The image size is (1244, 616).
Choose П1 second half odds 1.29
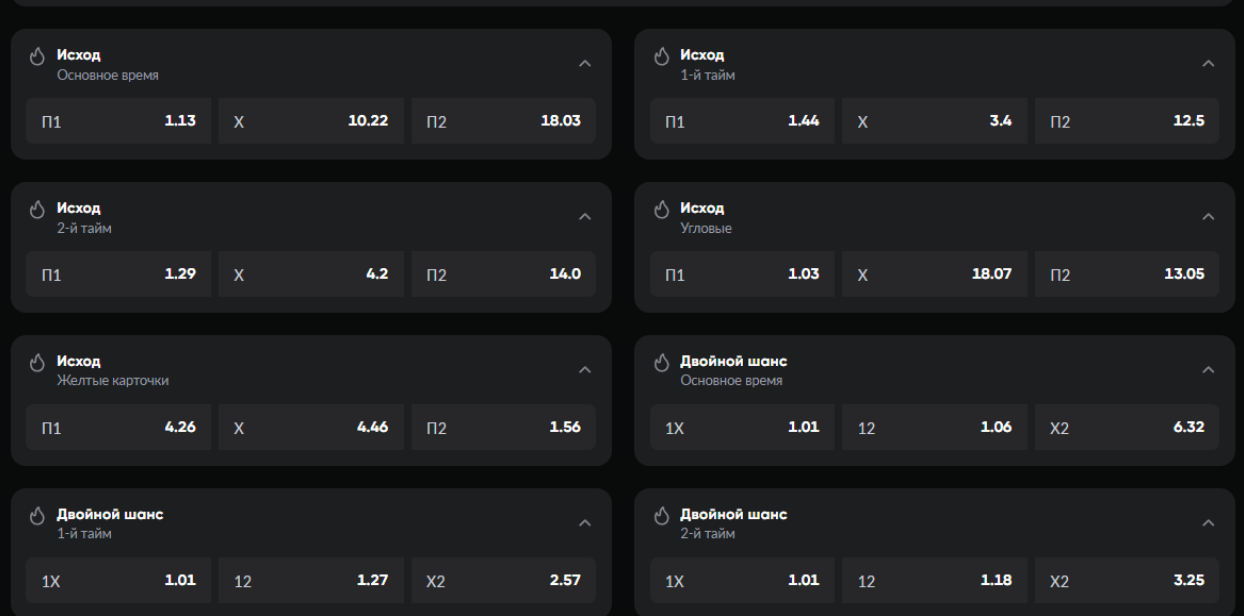118,275
